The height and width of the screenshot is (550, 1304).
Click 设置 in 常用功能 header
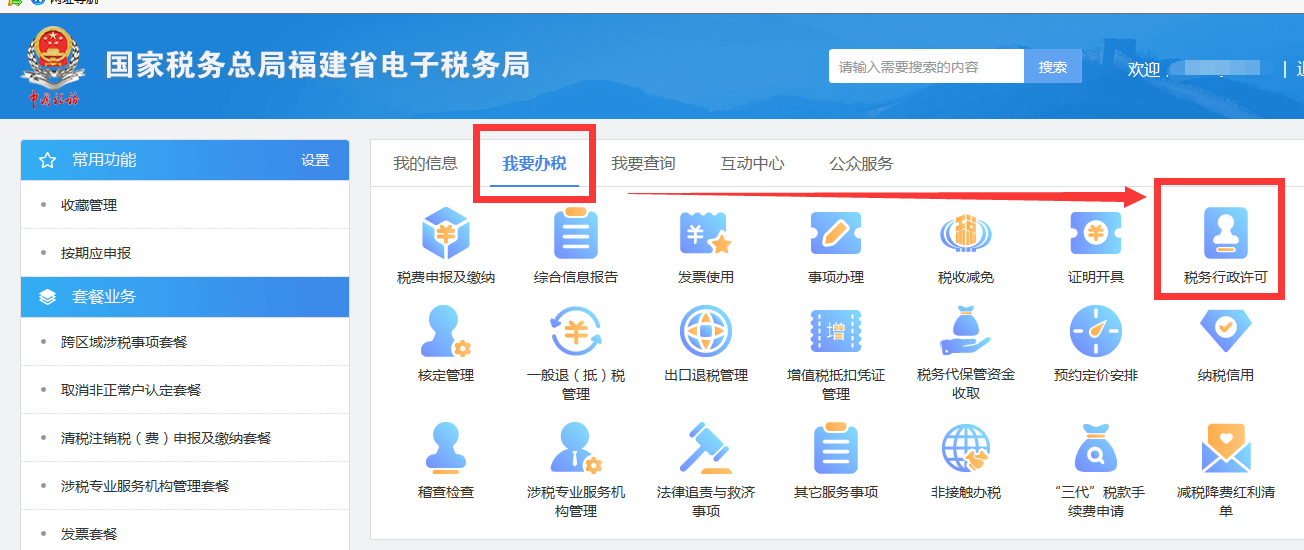(x=315, y=160)
